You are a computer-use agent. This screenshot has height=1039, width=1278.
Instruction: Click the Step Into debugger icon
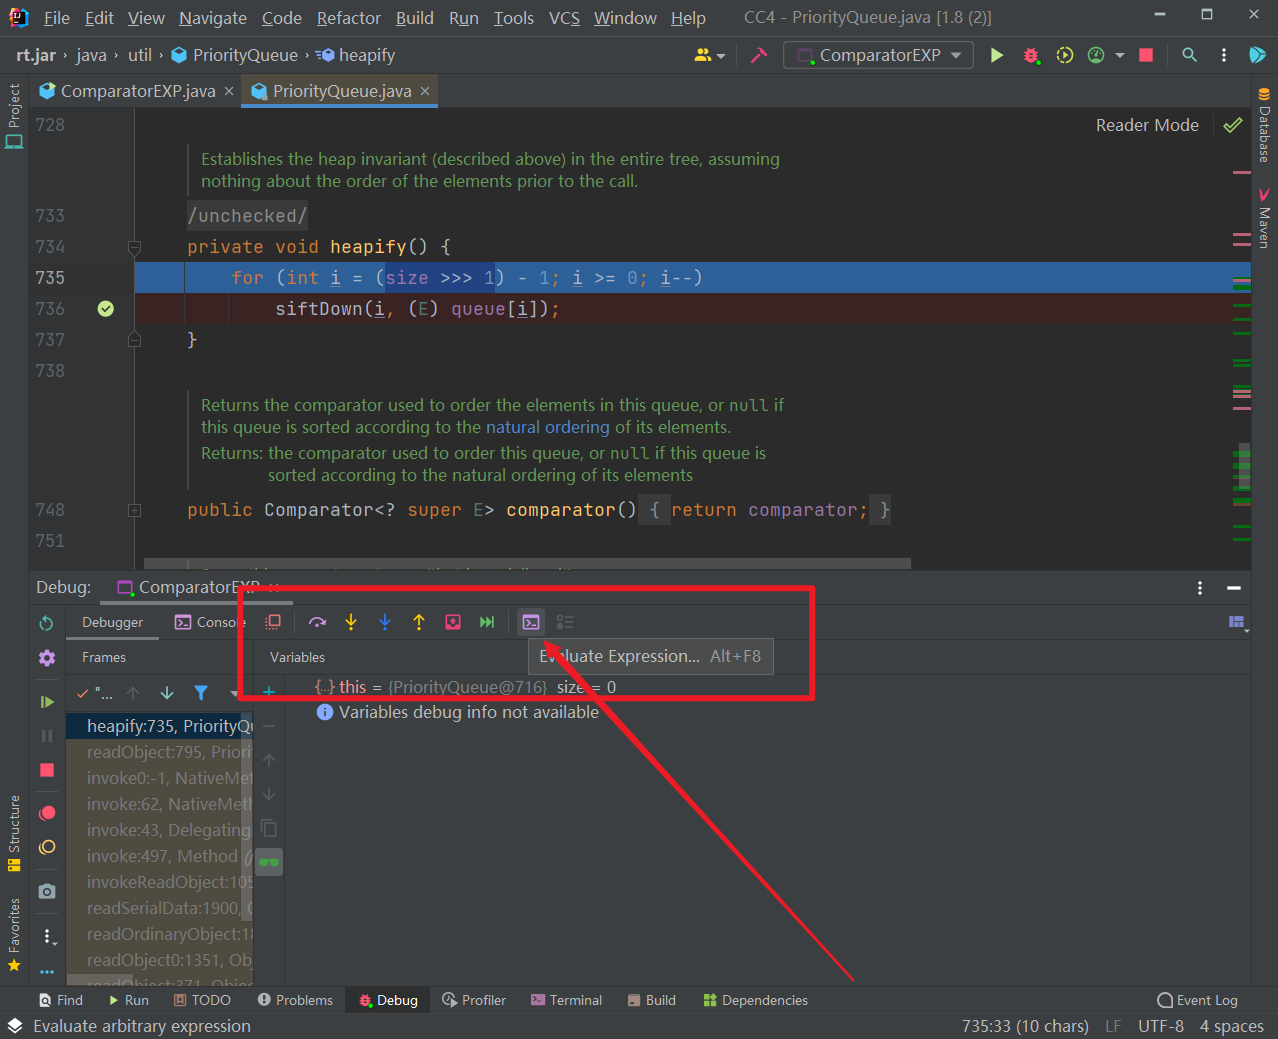click(x=351, y=621)
